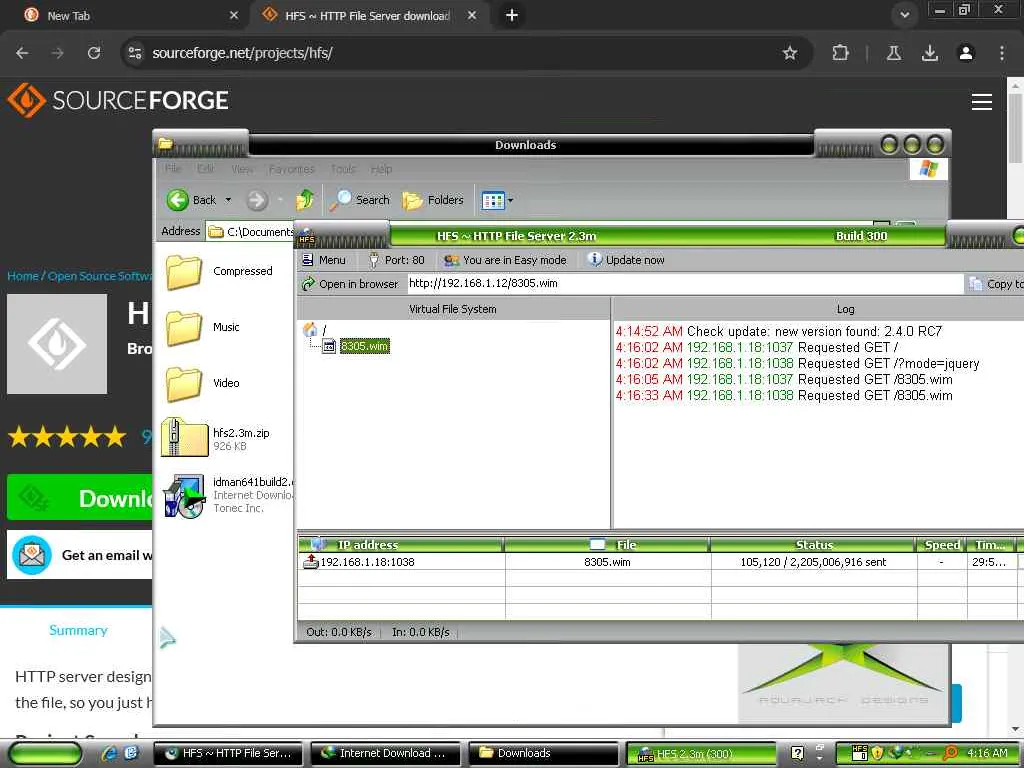Open the SourceForge hamburger menu
The height and width of the screenshot is (768, 1024).
coord(982,102)
